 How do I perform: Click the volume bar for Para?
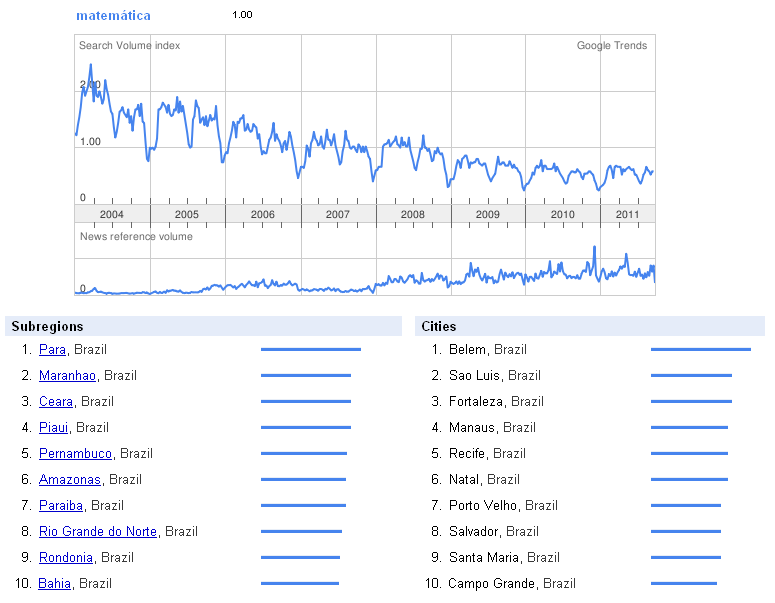click(311, 349)
